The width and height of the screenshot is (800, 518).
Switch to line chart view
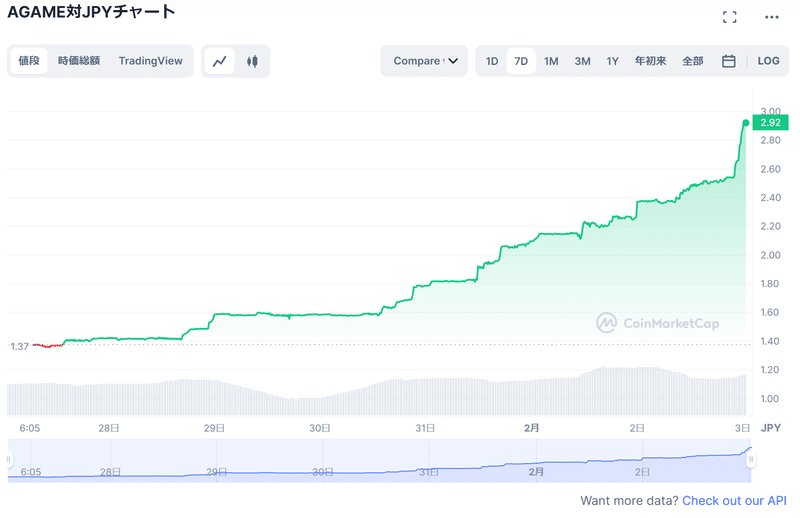(x=220, y=61)
